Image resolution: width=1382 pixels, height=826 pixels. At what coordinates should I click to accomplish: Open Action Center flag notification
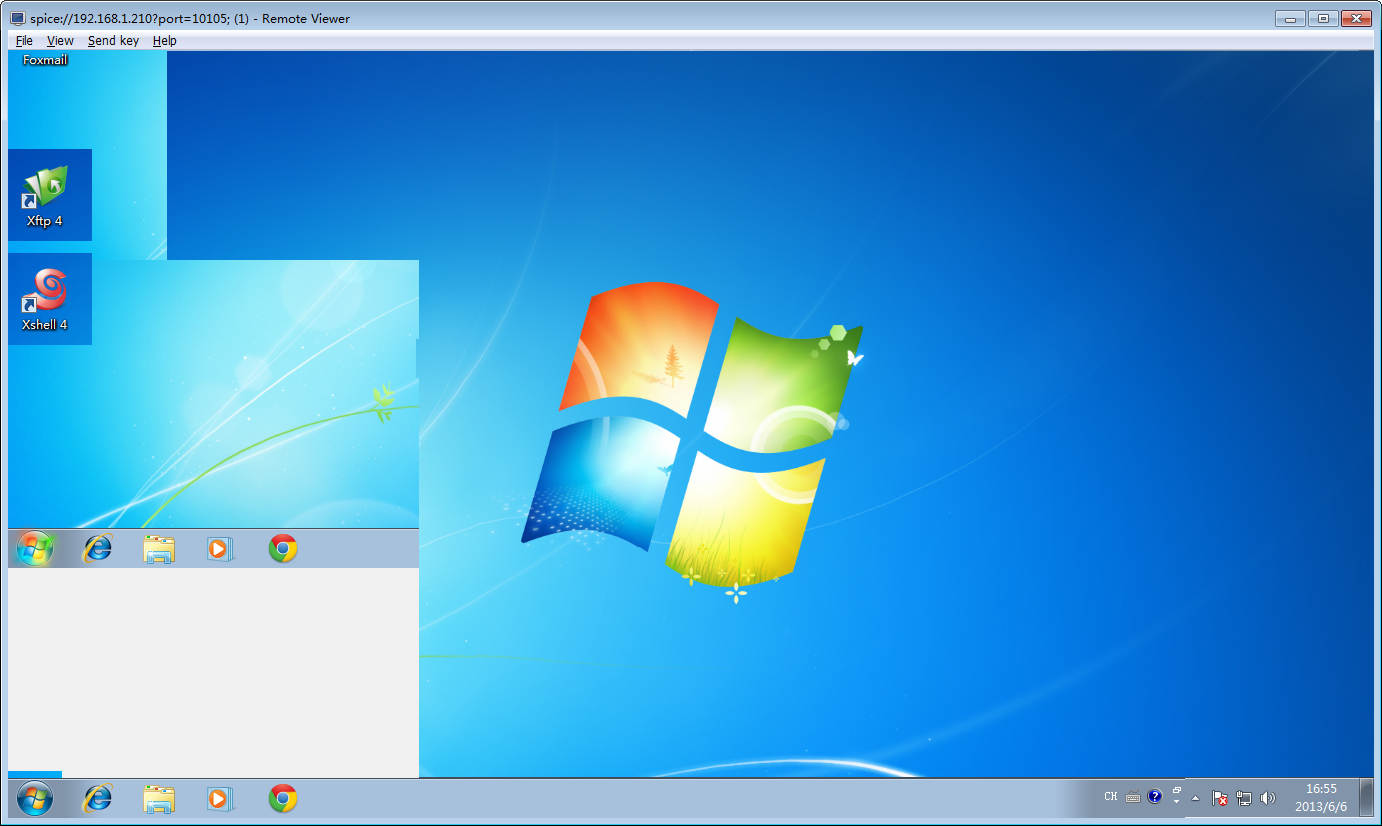[x=1220, y=798]
